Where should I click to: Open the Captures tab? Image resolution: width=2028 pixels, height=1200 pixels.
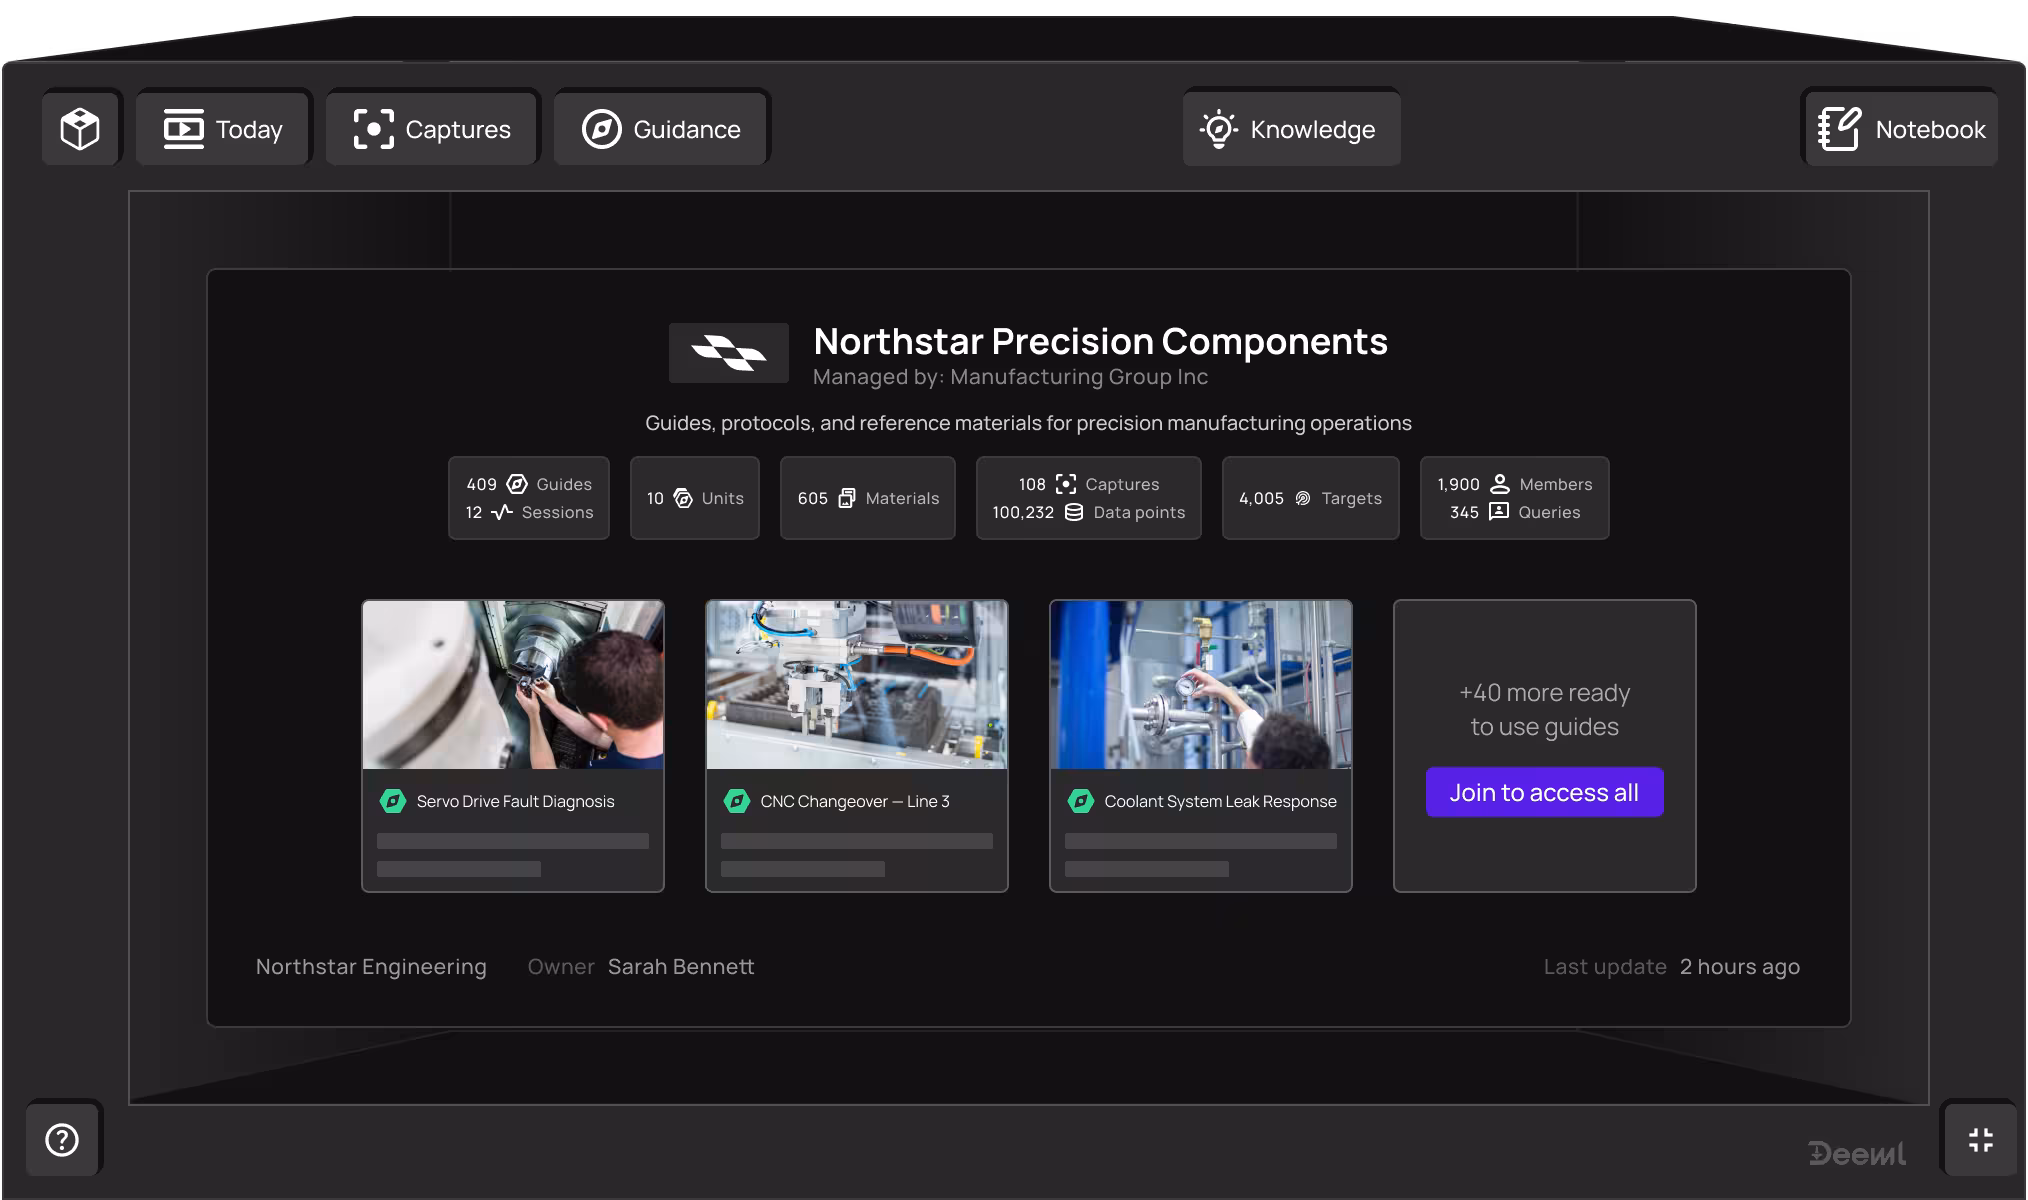432,129
